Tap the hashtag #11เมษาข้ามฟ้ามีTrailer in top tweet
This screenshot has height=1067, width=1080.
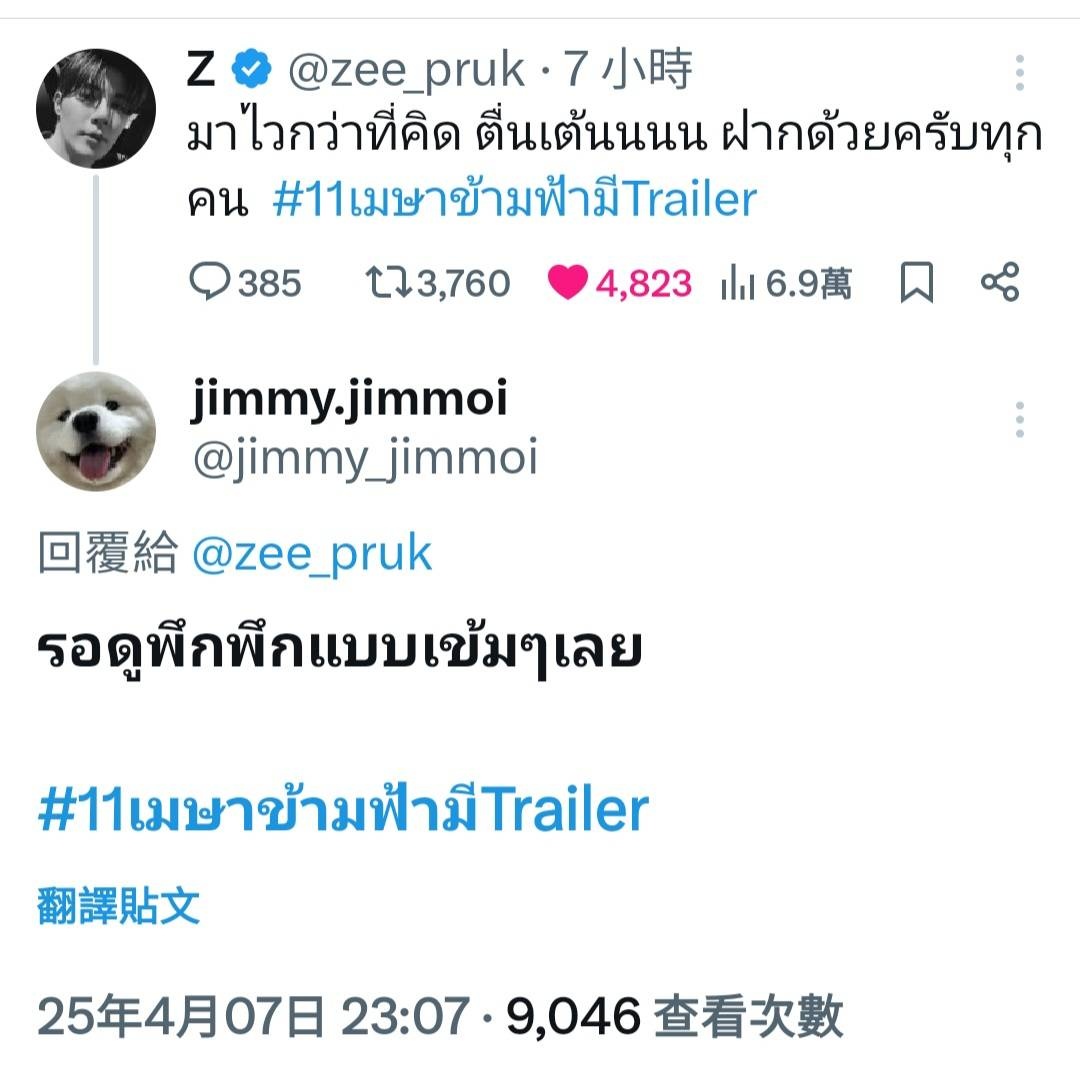pyautogui.click(x=515, y=200)
